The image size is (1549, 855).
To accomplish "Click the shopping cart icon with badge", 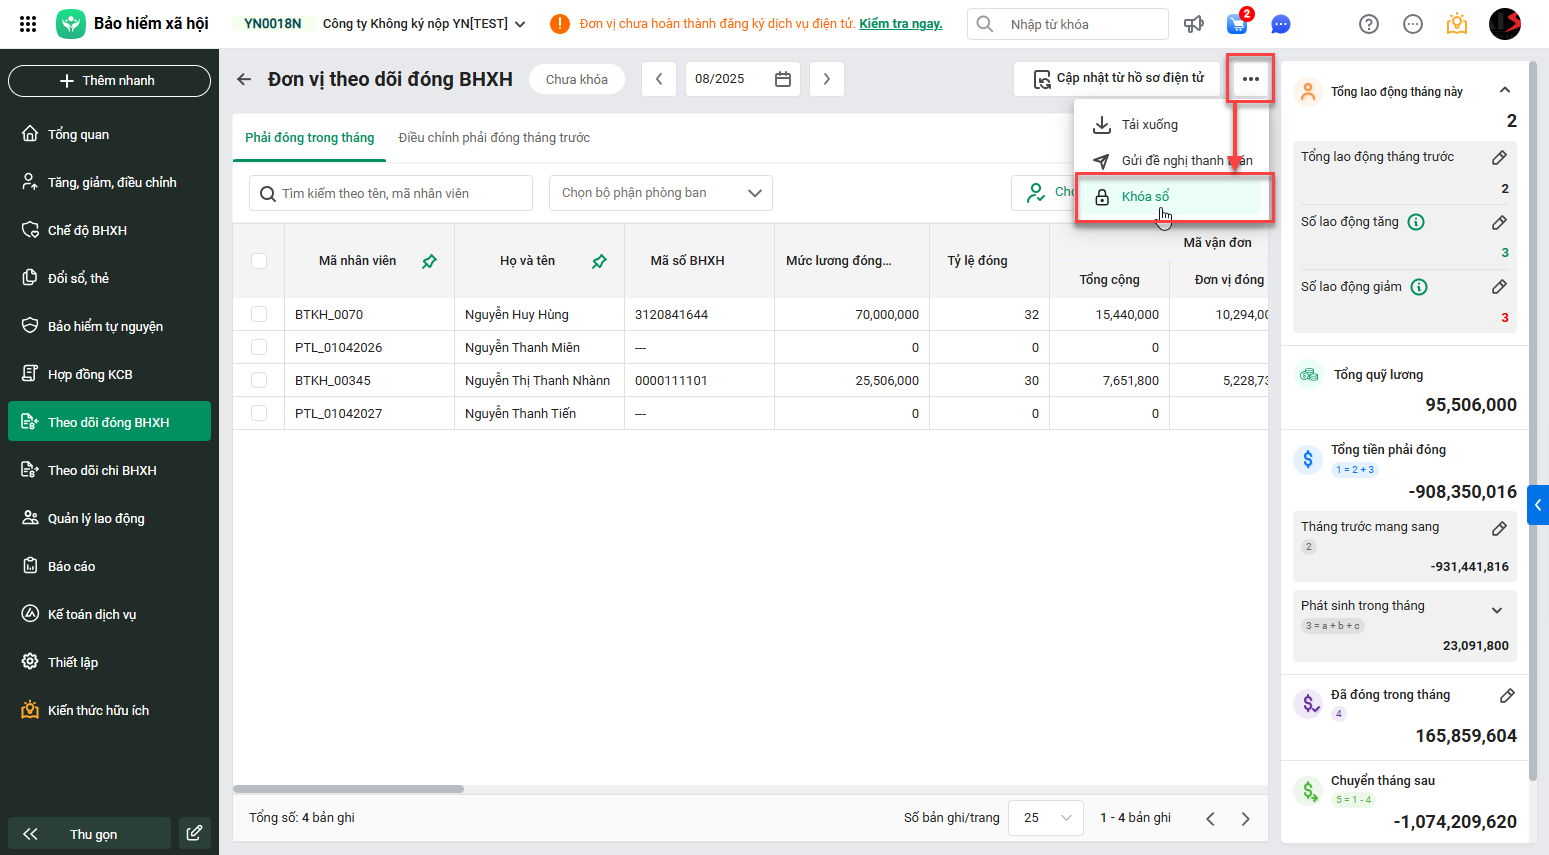I will point(1237,24).
